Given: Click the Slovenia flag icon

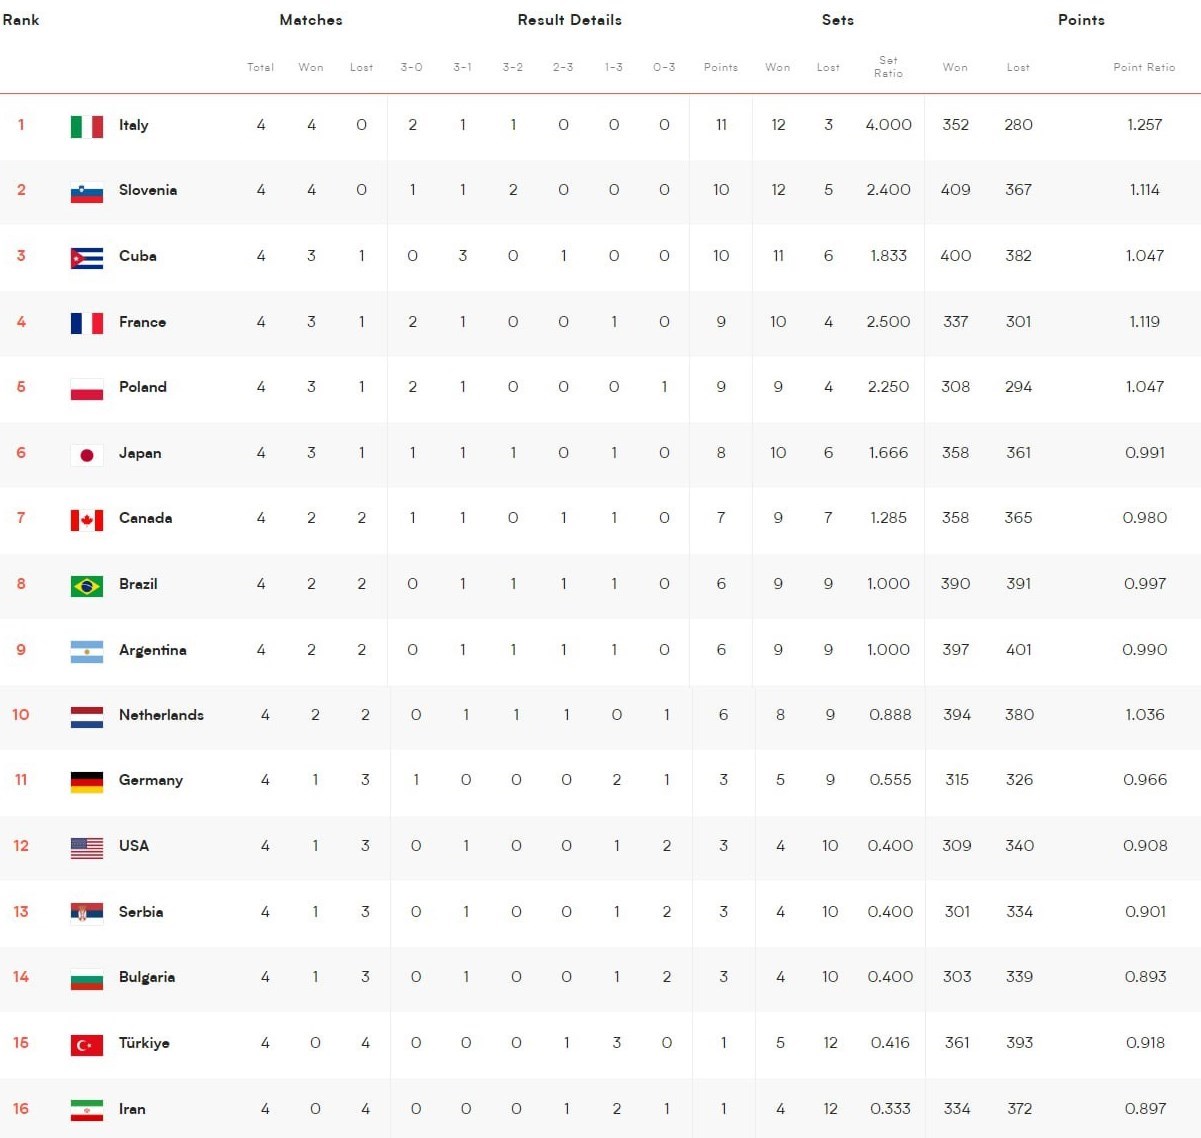Looking at the screenshot, I should [87, 192].
